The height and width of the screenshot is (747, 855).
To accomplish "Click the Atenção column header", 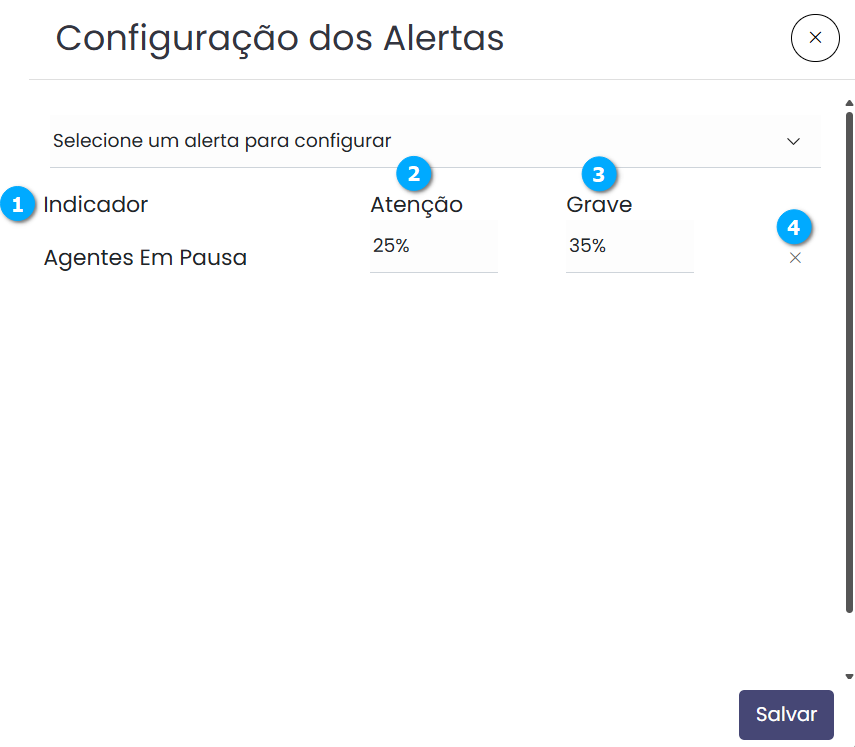I will coord(416,205).
